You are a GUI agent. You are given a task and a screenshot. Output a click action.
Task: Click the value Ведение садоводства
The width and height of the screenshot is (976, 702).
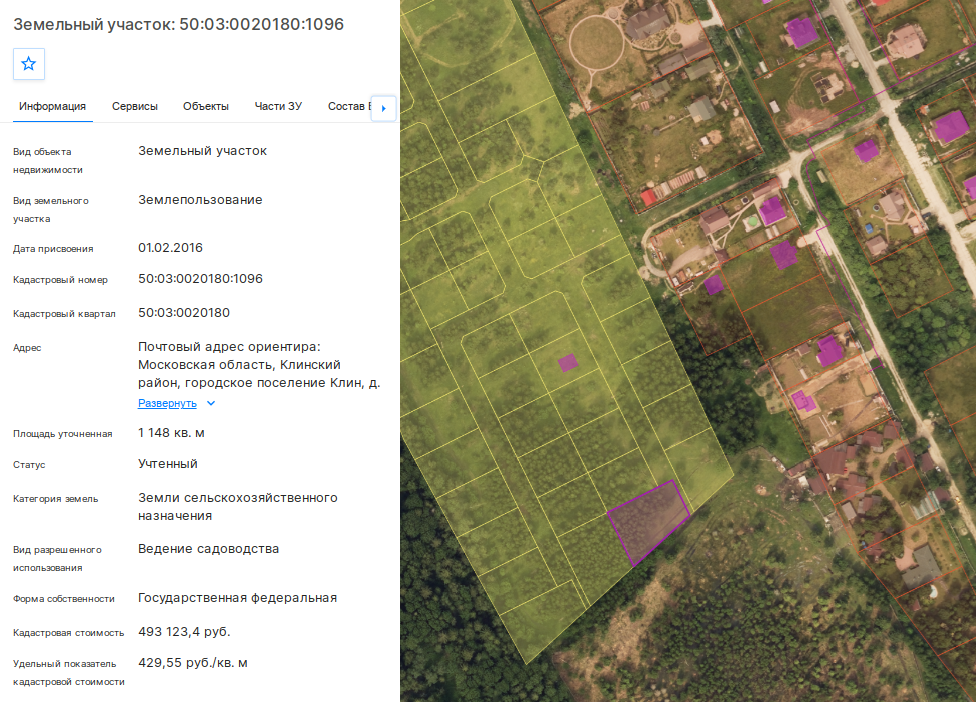pos(209,549)
